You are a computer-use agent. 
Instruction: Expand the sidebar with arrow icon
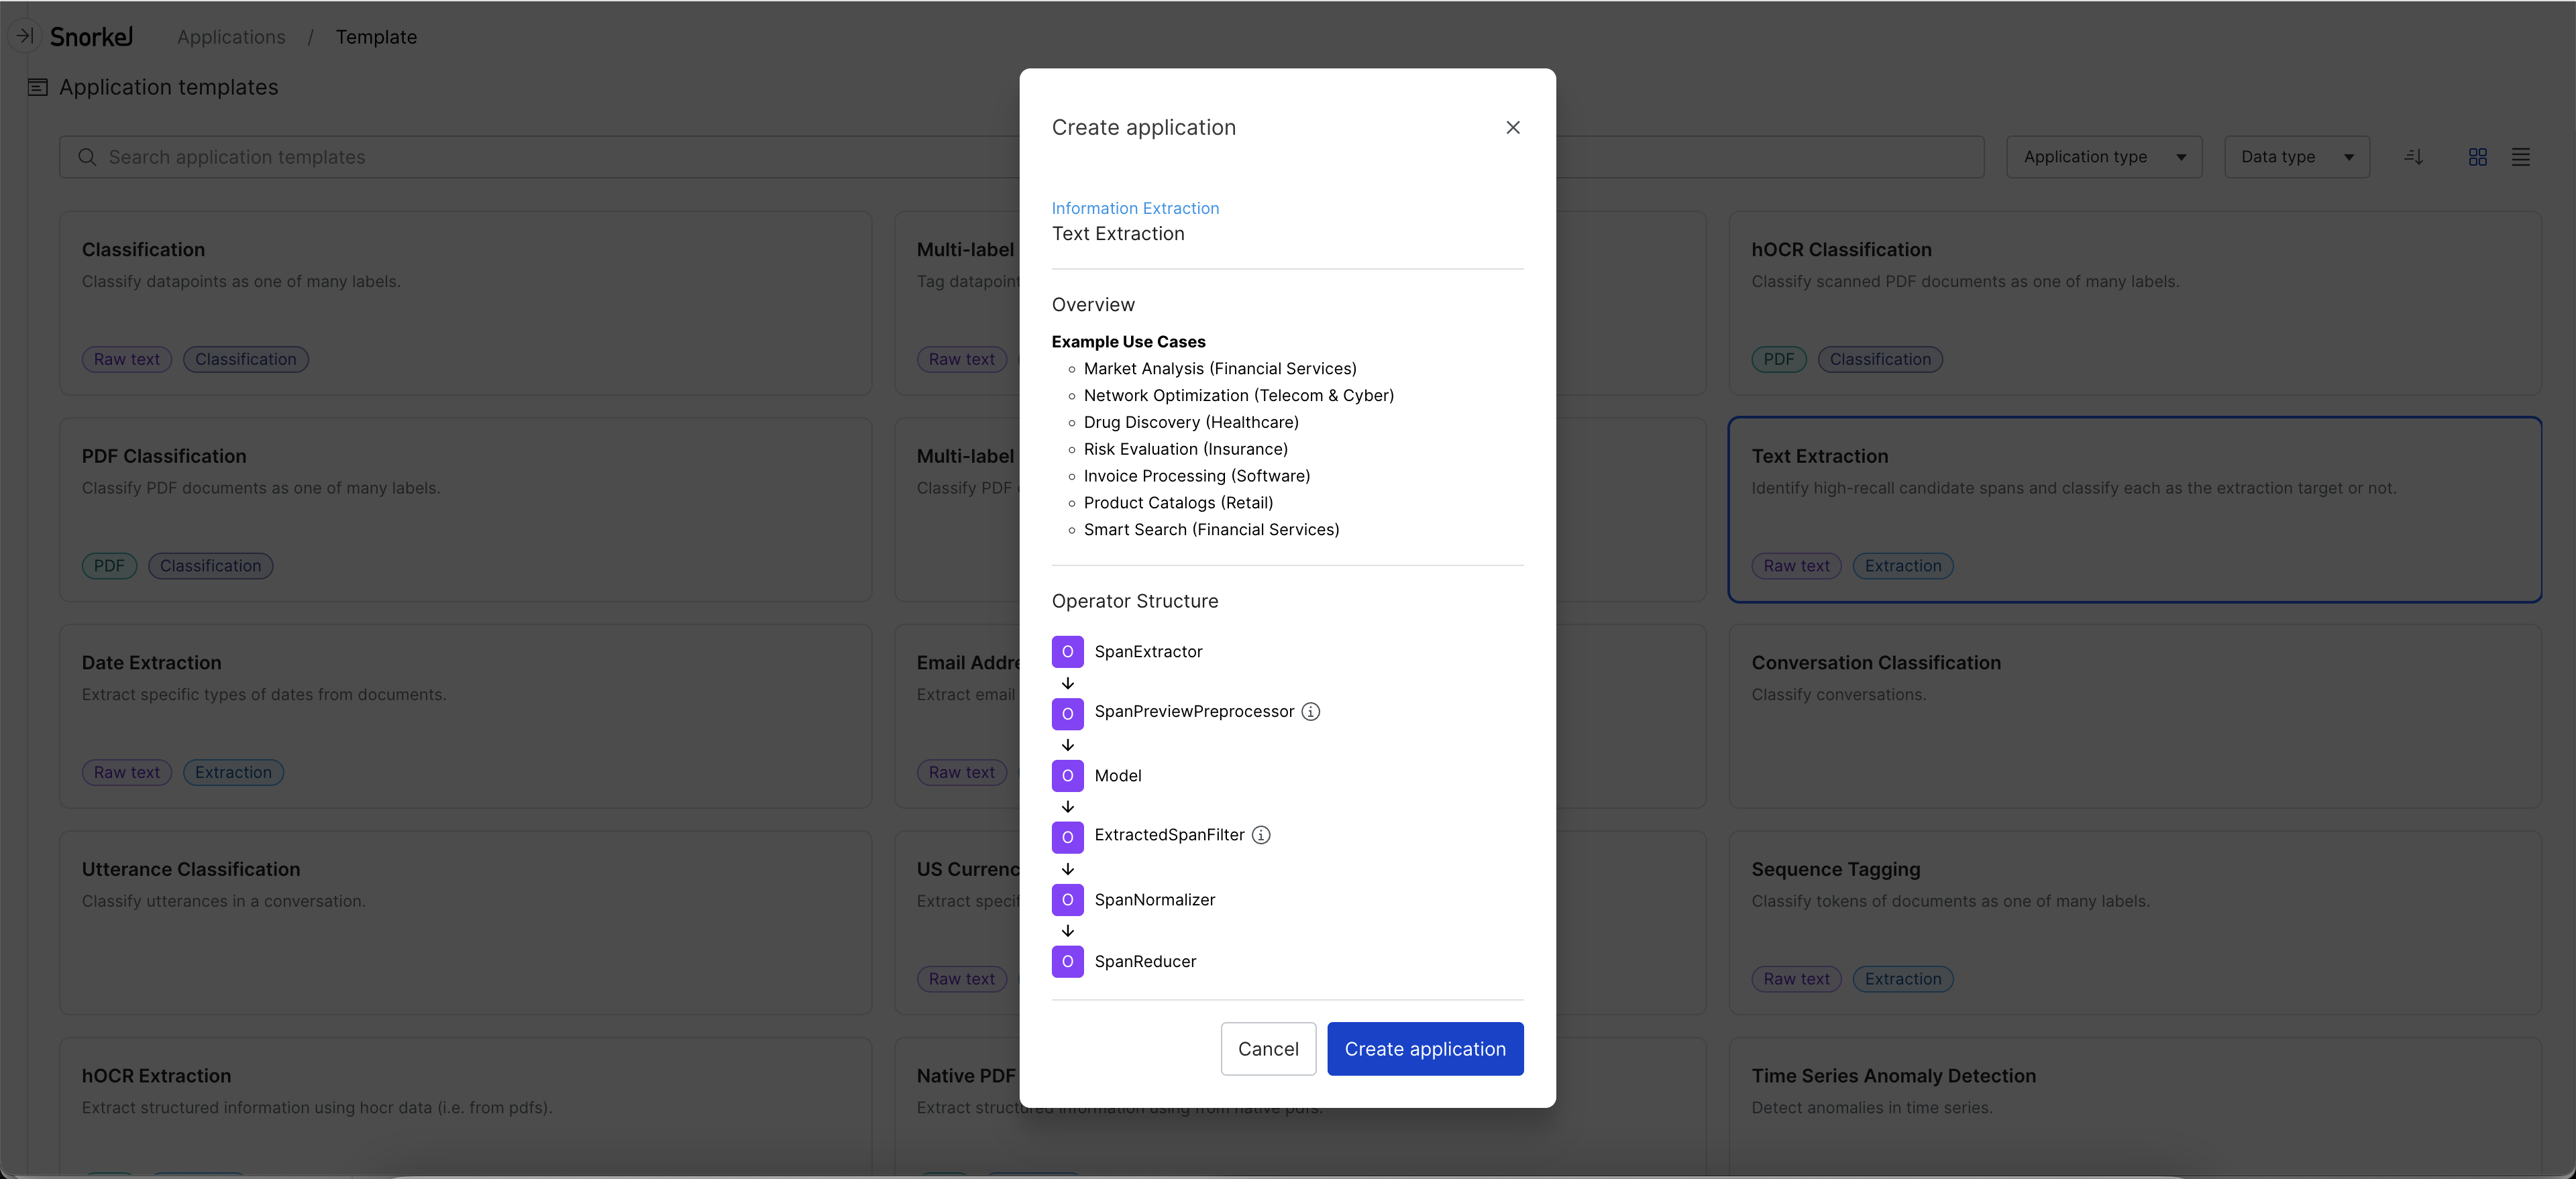(x=25, y=36)
